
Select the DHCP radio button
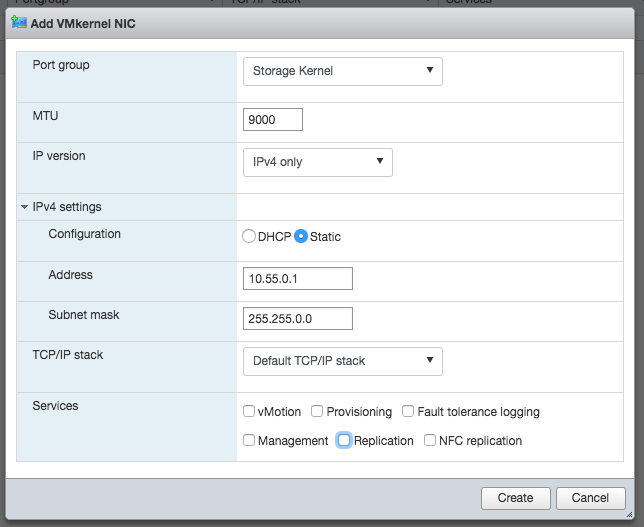(249, 236)
